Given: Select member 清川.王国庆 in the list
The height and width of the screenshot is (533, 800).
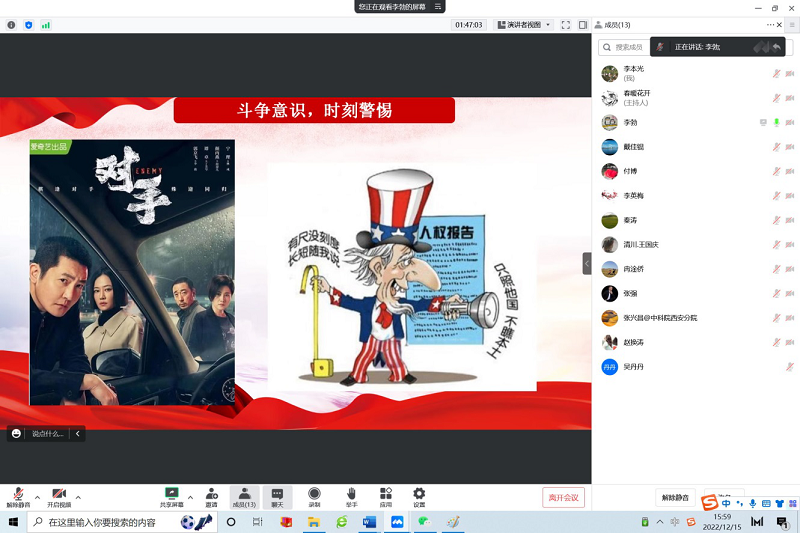Looking at the screenshot, I should pos(696,245).
